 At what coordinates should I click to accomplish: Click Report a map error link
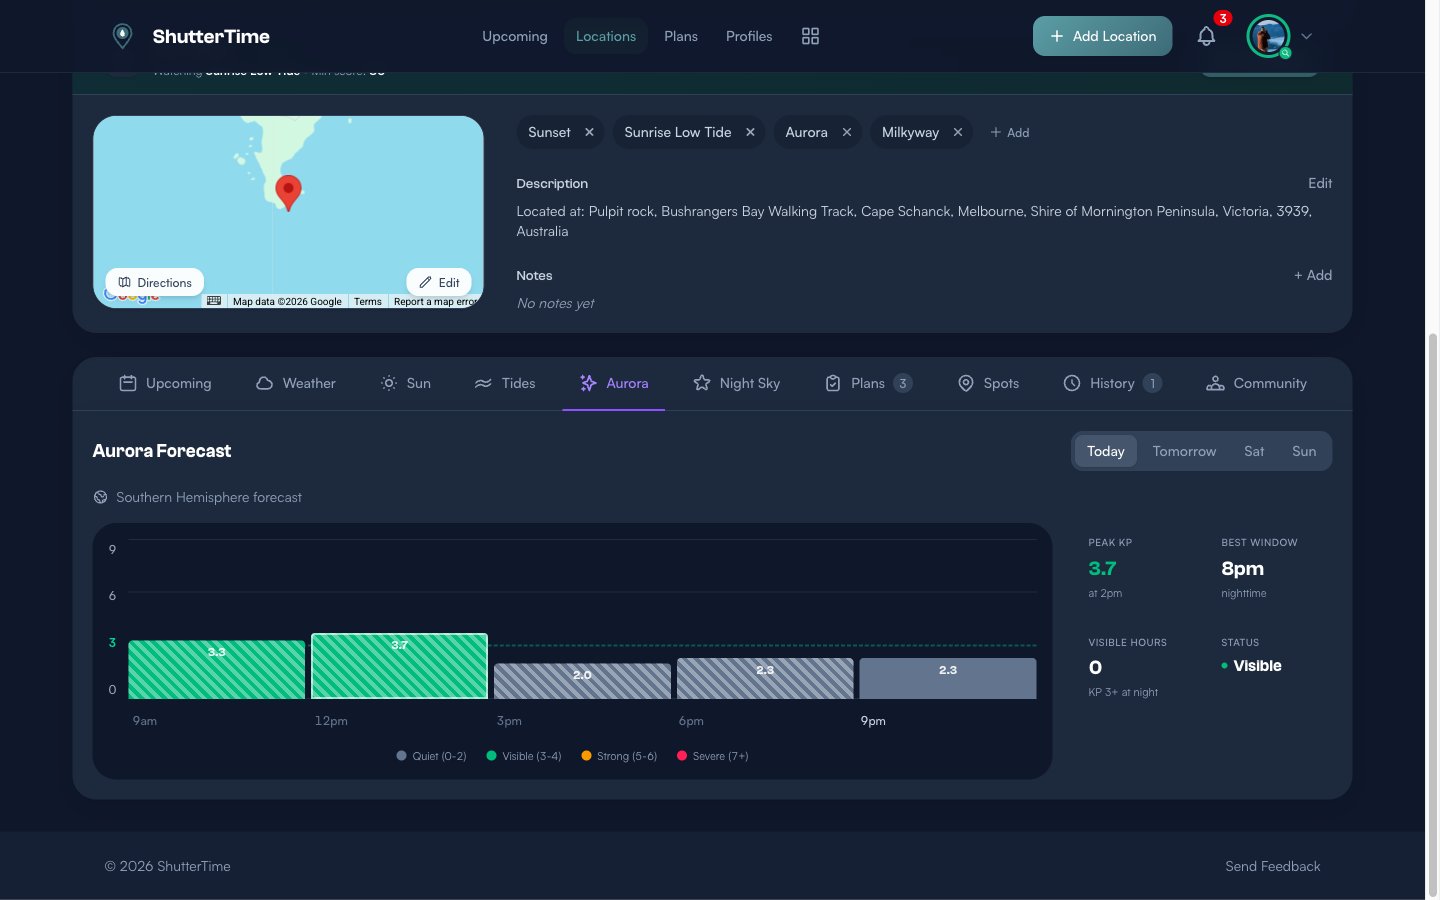[x=436, y=301]
